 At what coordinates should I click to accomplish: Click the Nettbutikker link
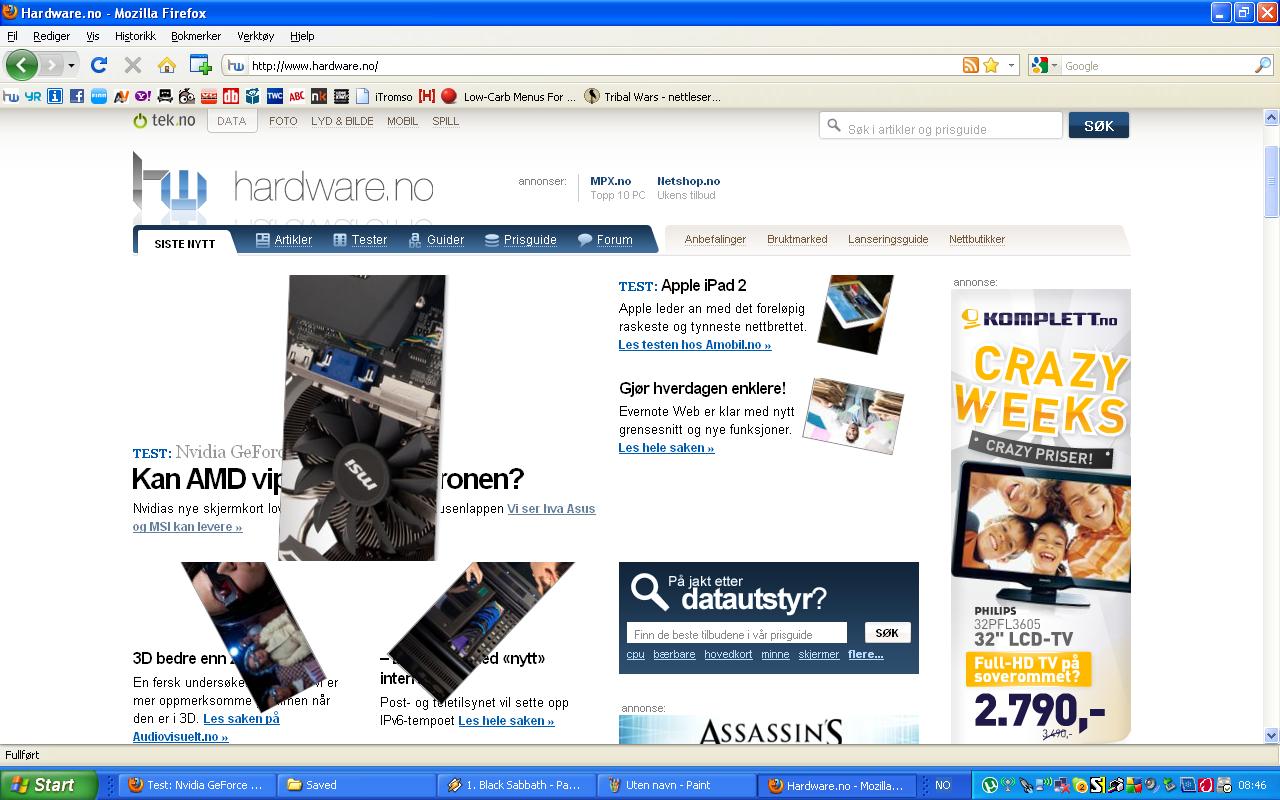click(977, 239)
